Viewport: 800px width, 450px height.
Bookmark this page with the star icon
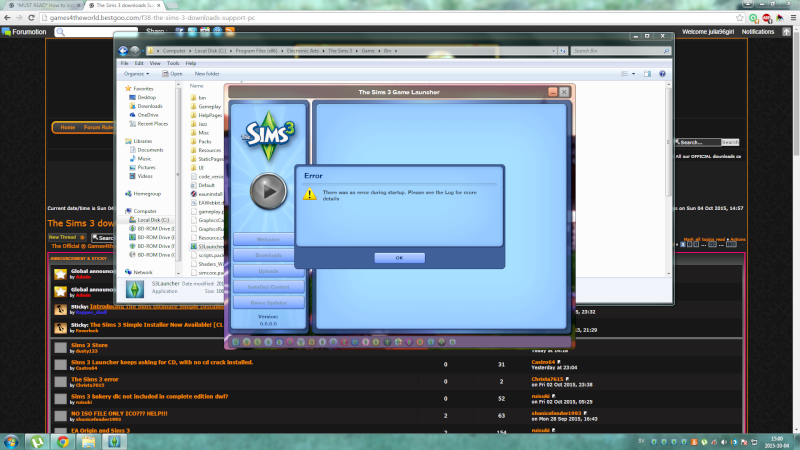tap(740, 18)
